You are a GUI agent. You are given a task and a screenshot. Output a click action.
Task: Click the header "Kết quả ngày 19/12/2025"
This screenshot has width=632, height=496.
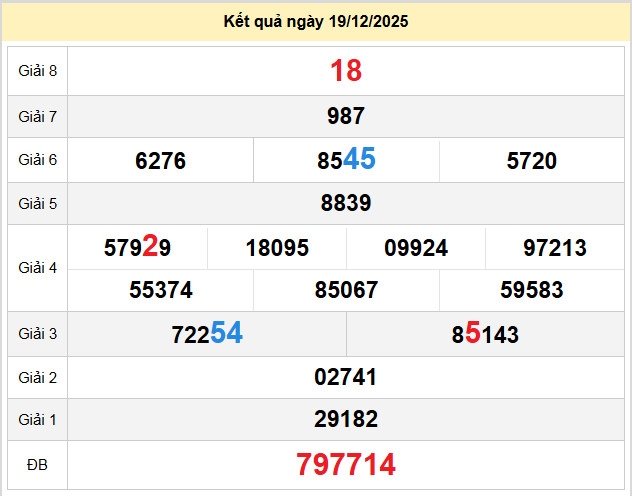point(316,21)
